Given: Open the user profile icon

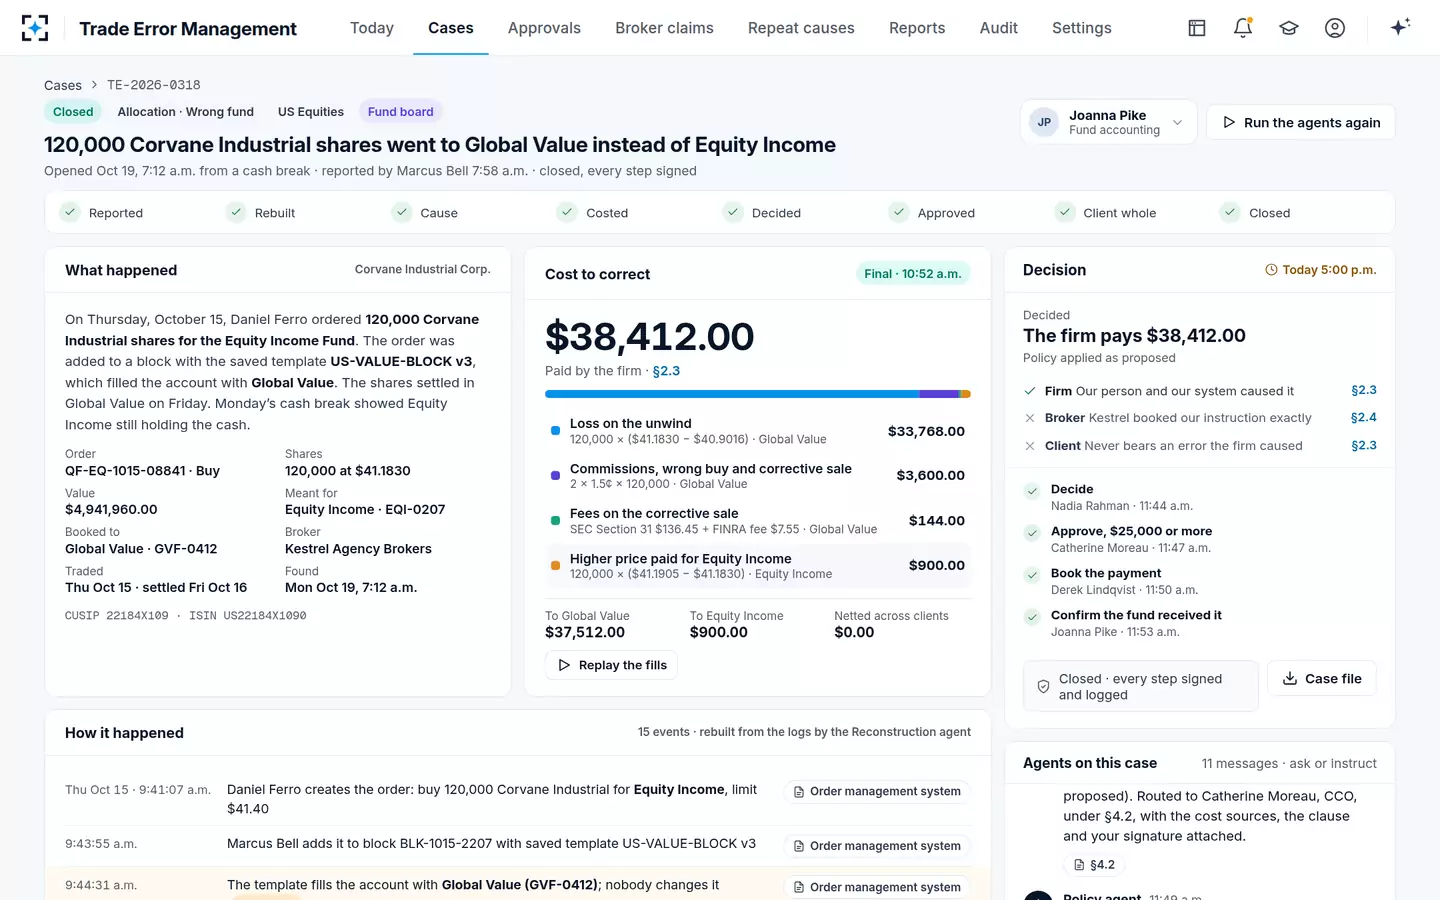Looking at the screenshot, I should tap(1335, 28).
